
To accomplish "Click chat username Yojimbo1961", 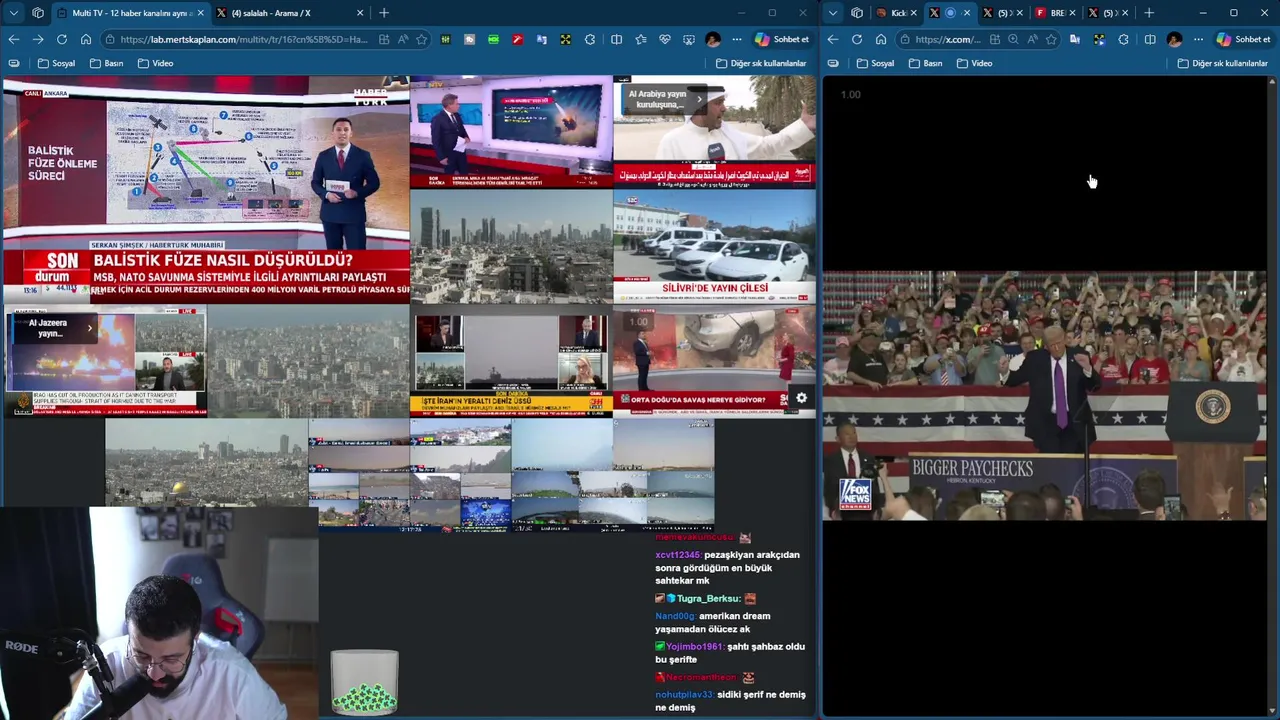I will [695, 646].
